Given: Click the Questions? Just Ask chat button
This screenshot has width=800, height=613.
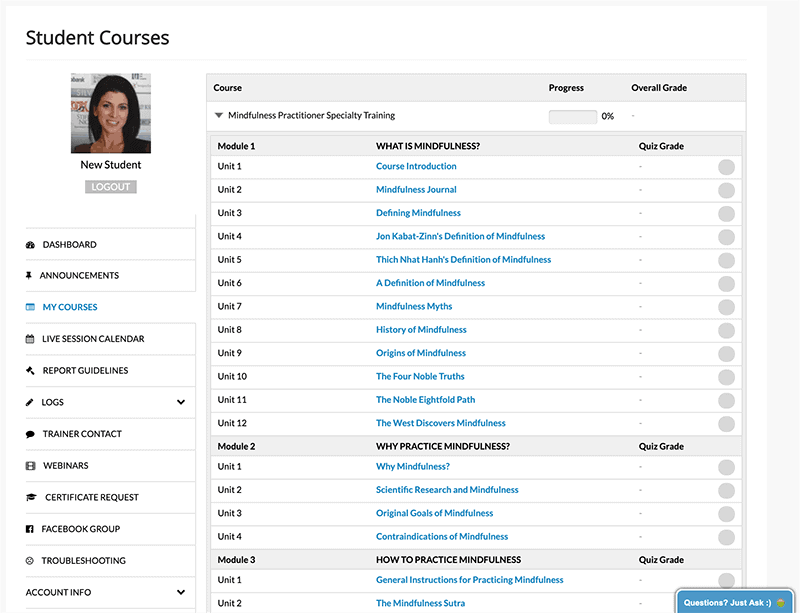Looking at the screenshot, I should [735, 602].
